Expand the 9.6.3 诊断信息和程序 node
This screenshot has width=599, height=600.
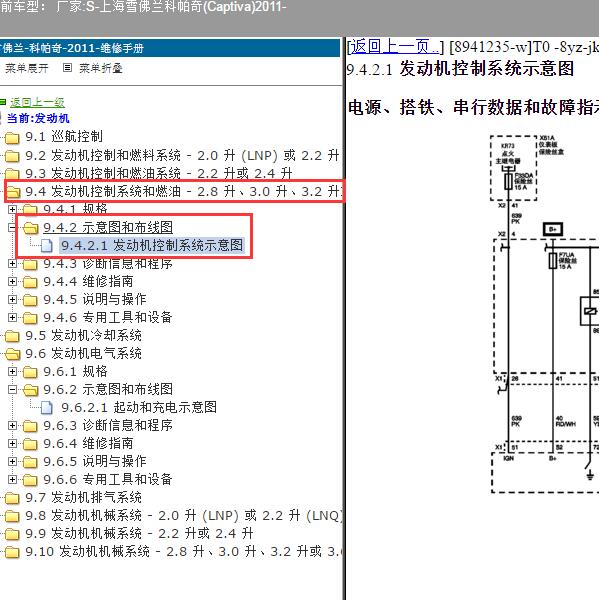click(12, 425)
